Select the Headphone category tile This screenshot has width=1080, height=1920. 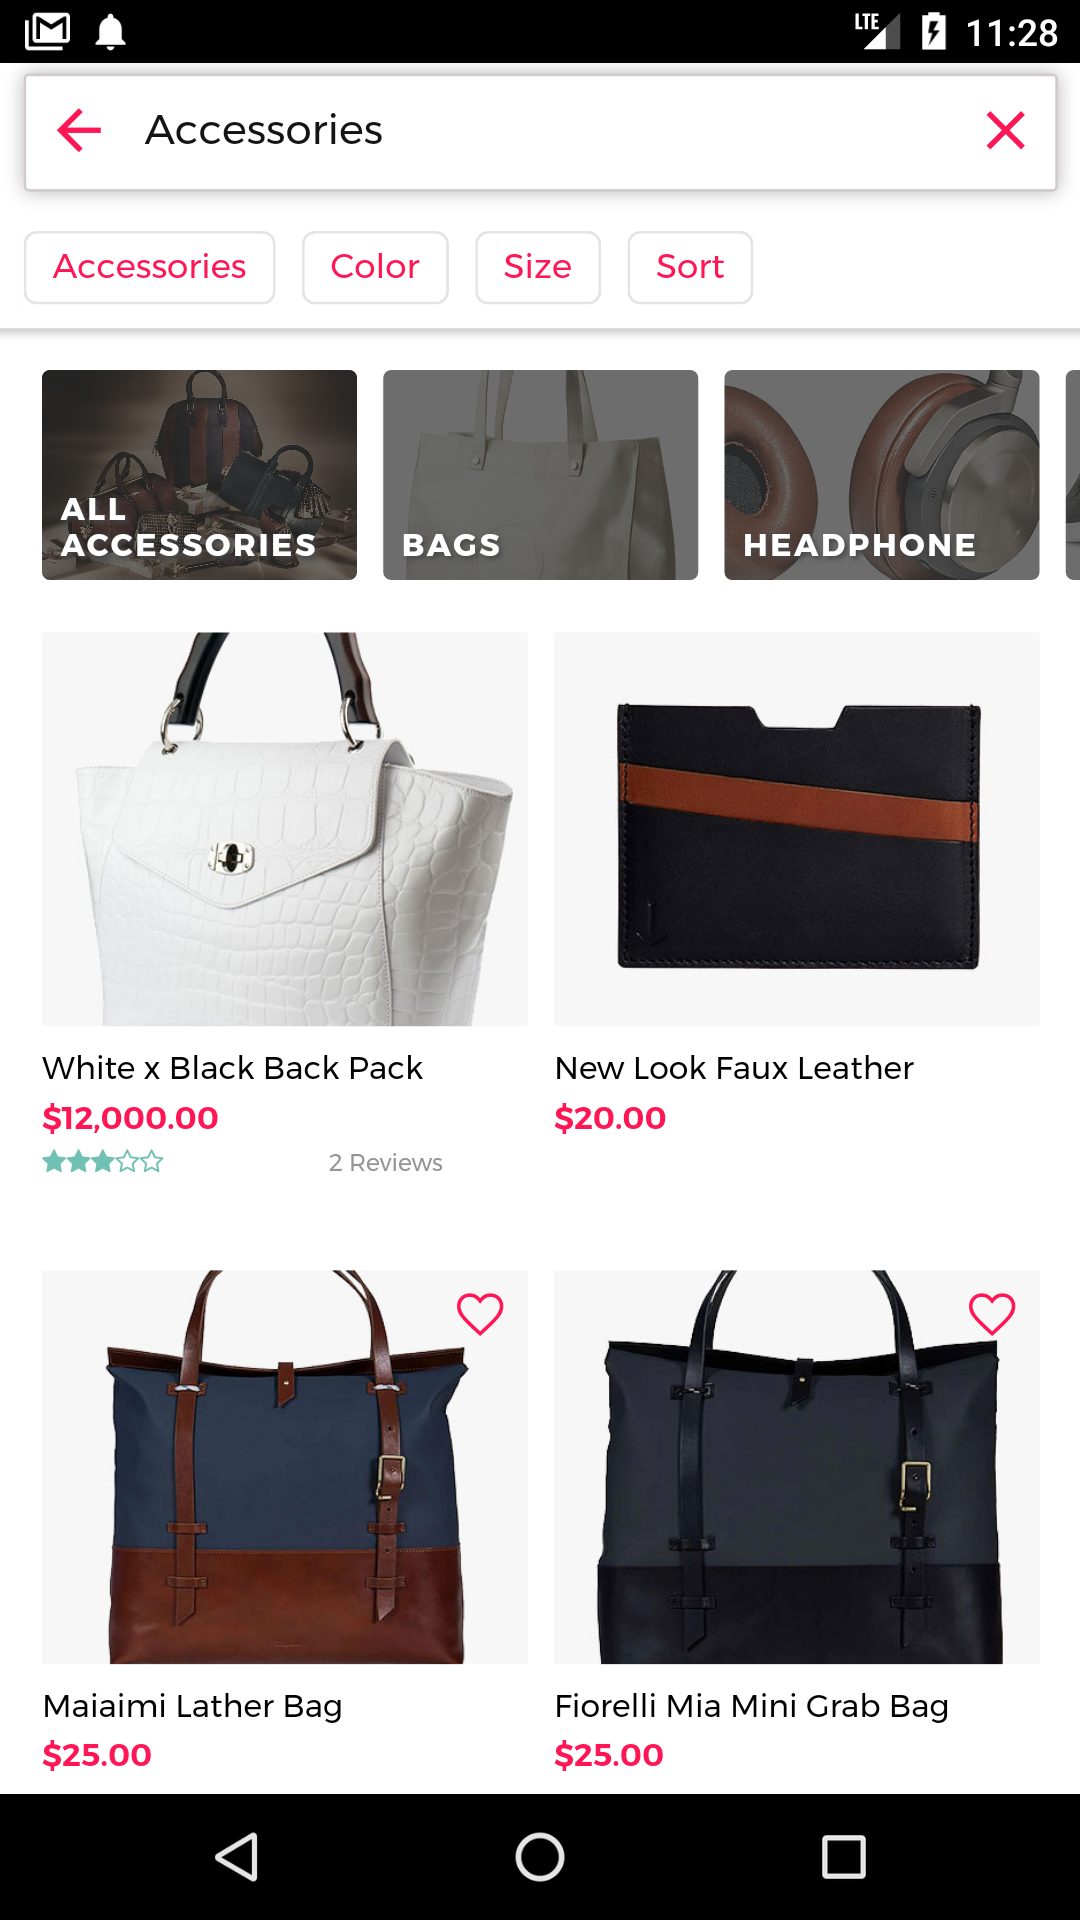(881, 475)
